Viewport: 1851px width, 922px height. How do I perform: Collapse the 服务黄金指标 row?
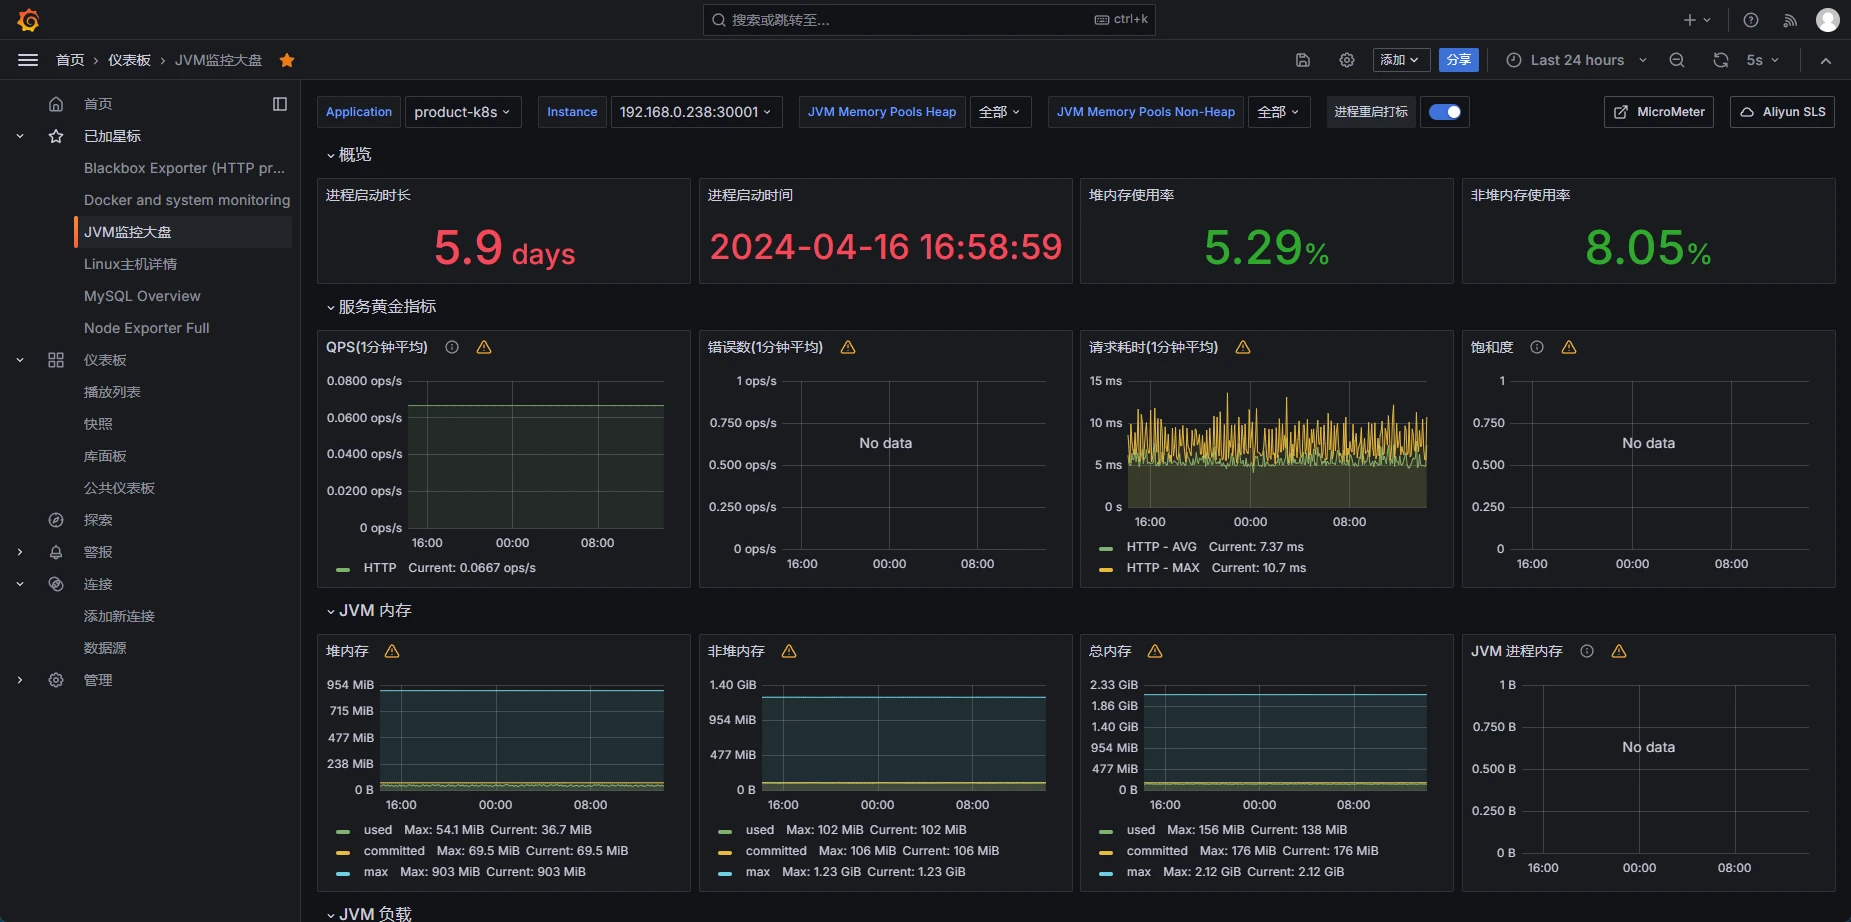coord(381,307)
